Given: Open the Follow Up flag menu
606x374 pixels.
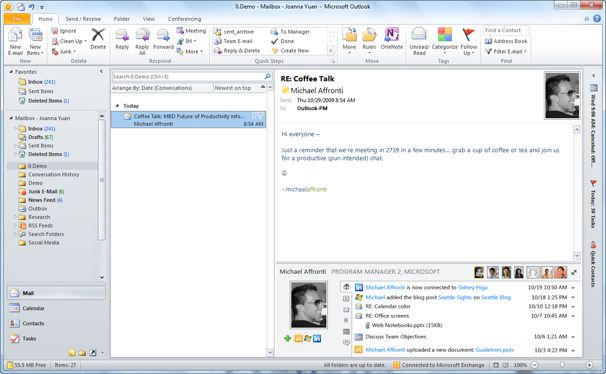Looking at the screenshot, I should pyautogui.click(x=469, y=42).
